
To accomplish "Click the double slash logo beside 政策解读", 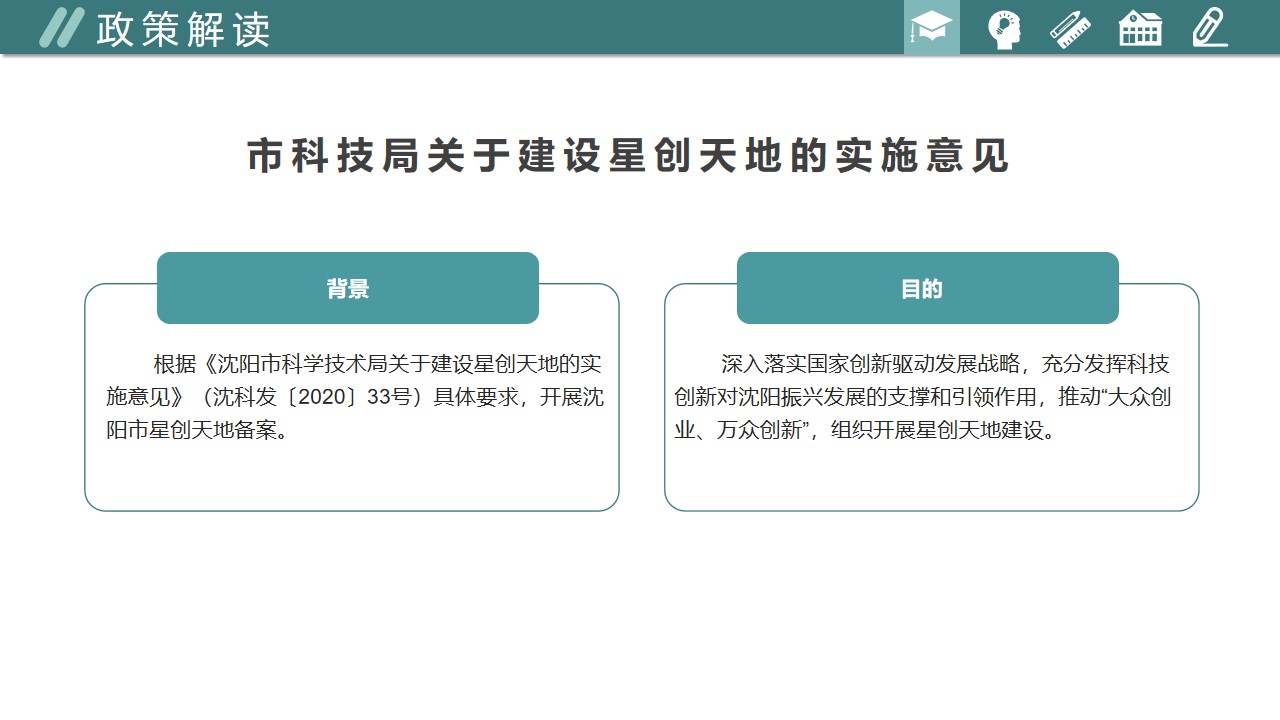I will [60, 28].
